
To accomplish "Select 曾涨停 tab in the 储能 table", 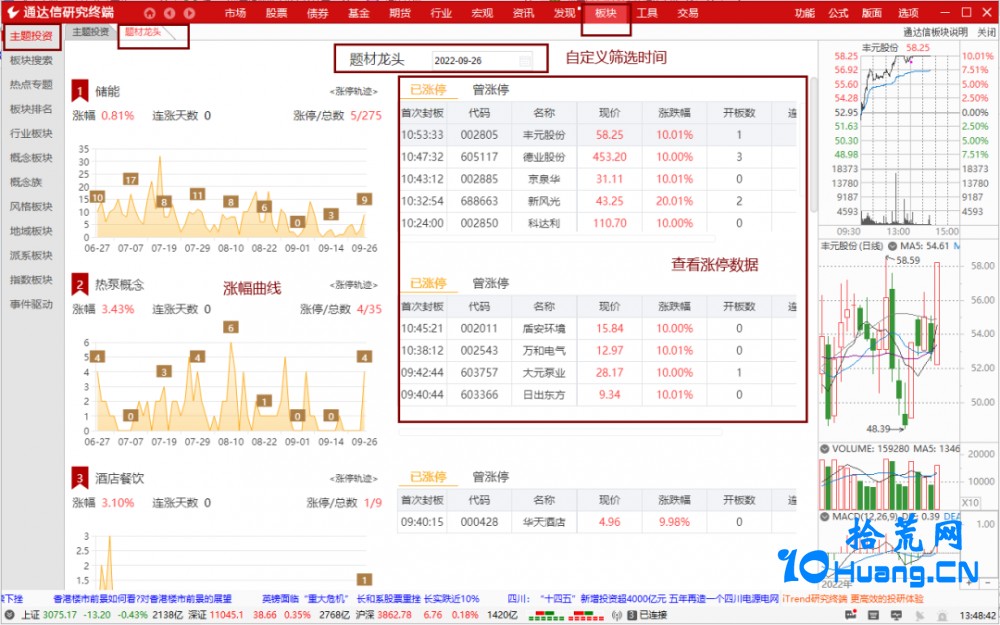I will [x=490, y=89].
